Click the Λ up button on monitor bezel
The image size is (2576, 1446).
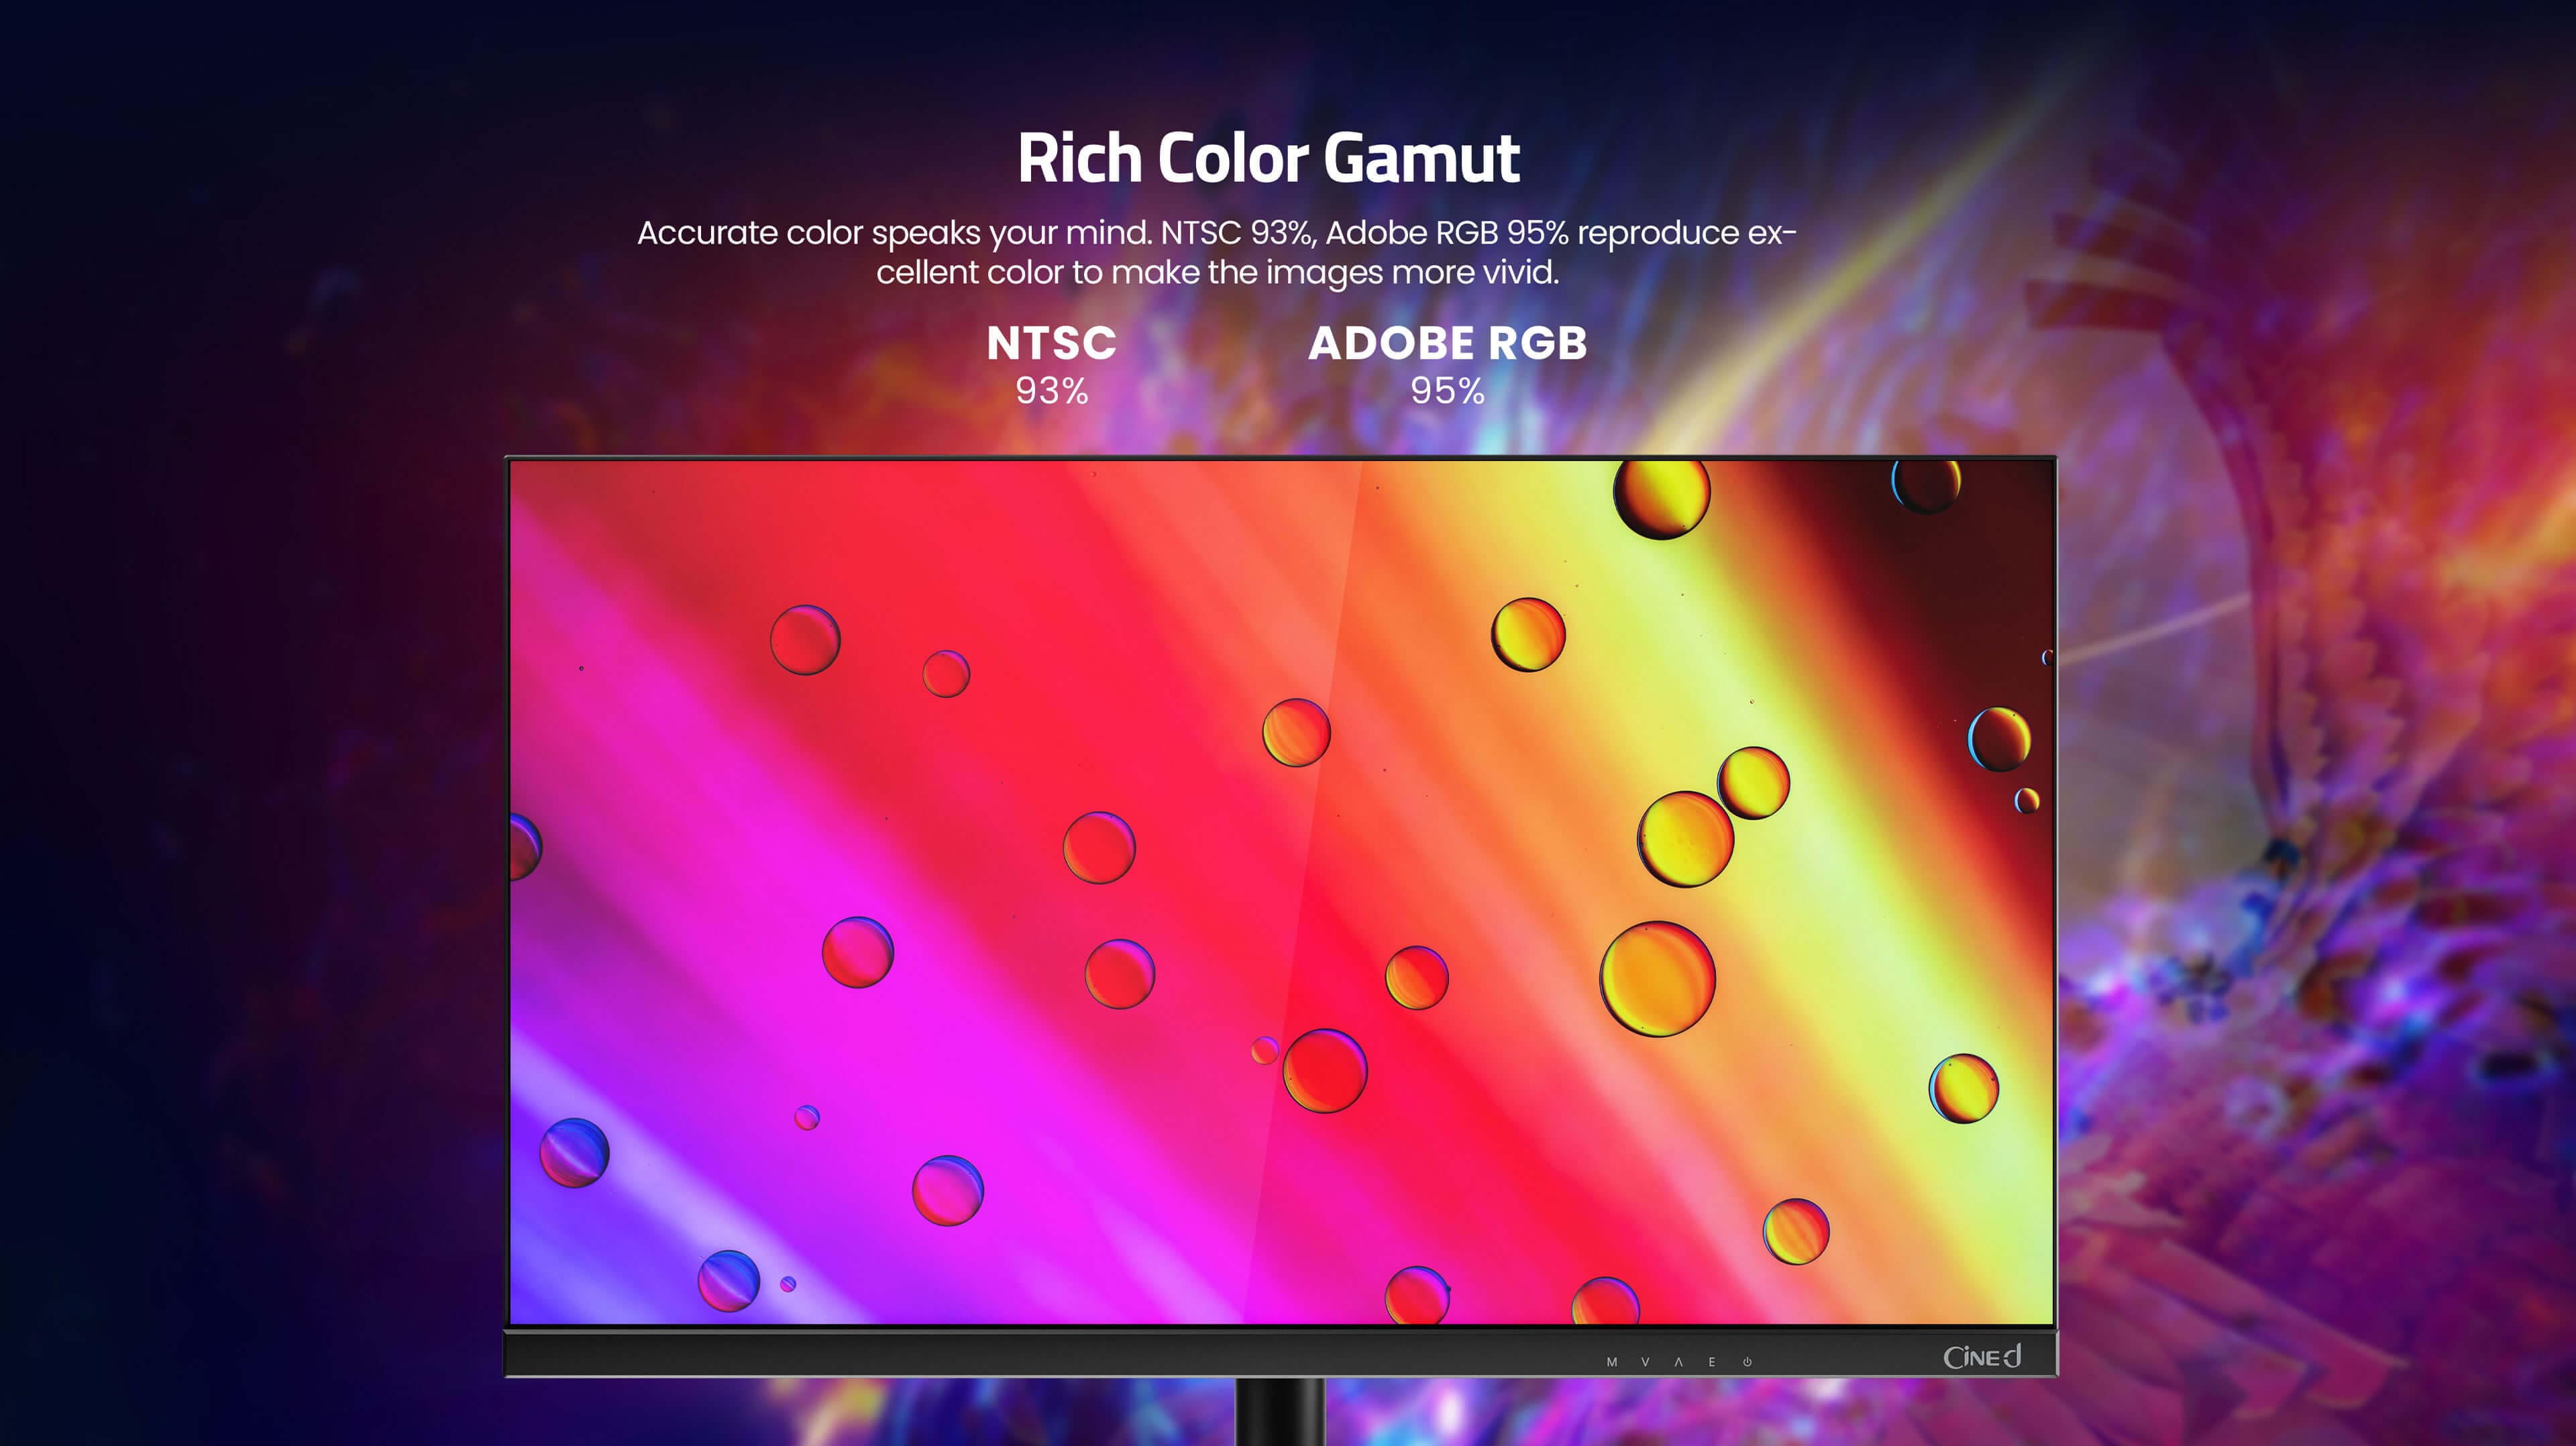(x=1679, y=1362)
